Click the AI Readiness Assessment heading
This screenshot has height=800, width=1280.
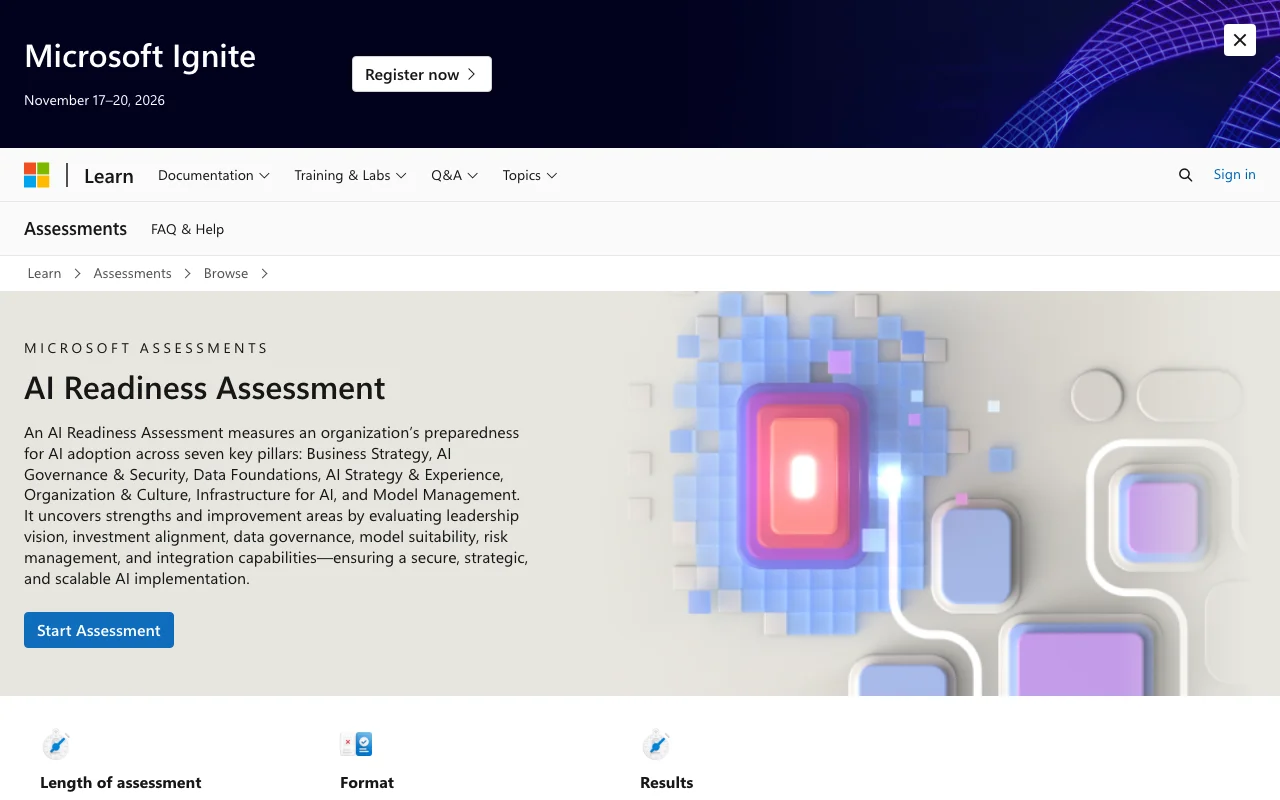click(x=205, y=388)
